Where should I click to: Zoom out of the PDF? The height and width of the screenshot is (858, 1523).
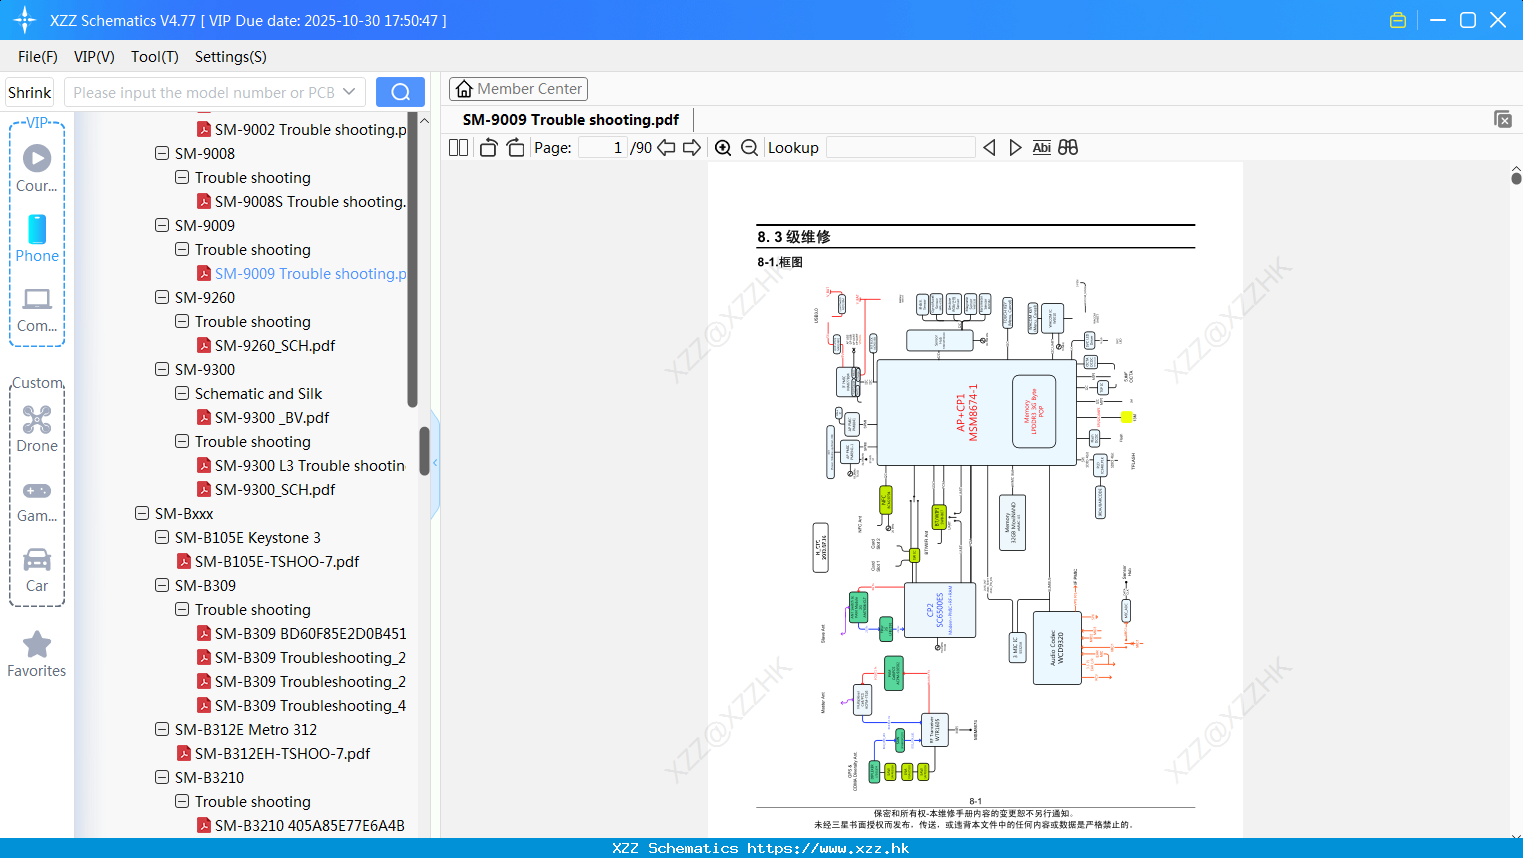tap(749, 148)
